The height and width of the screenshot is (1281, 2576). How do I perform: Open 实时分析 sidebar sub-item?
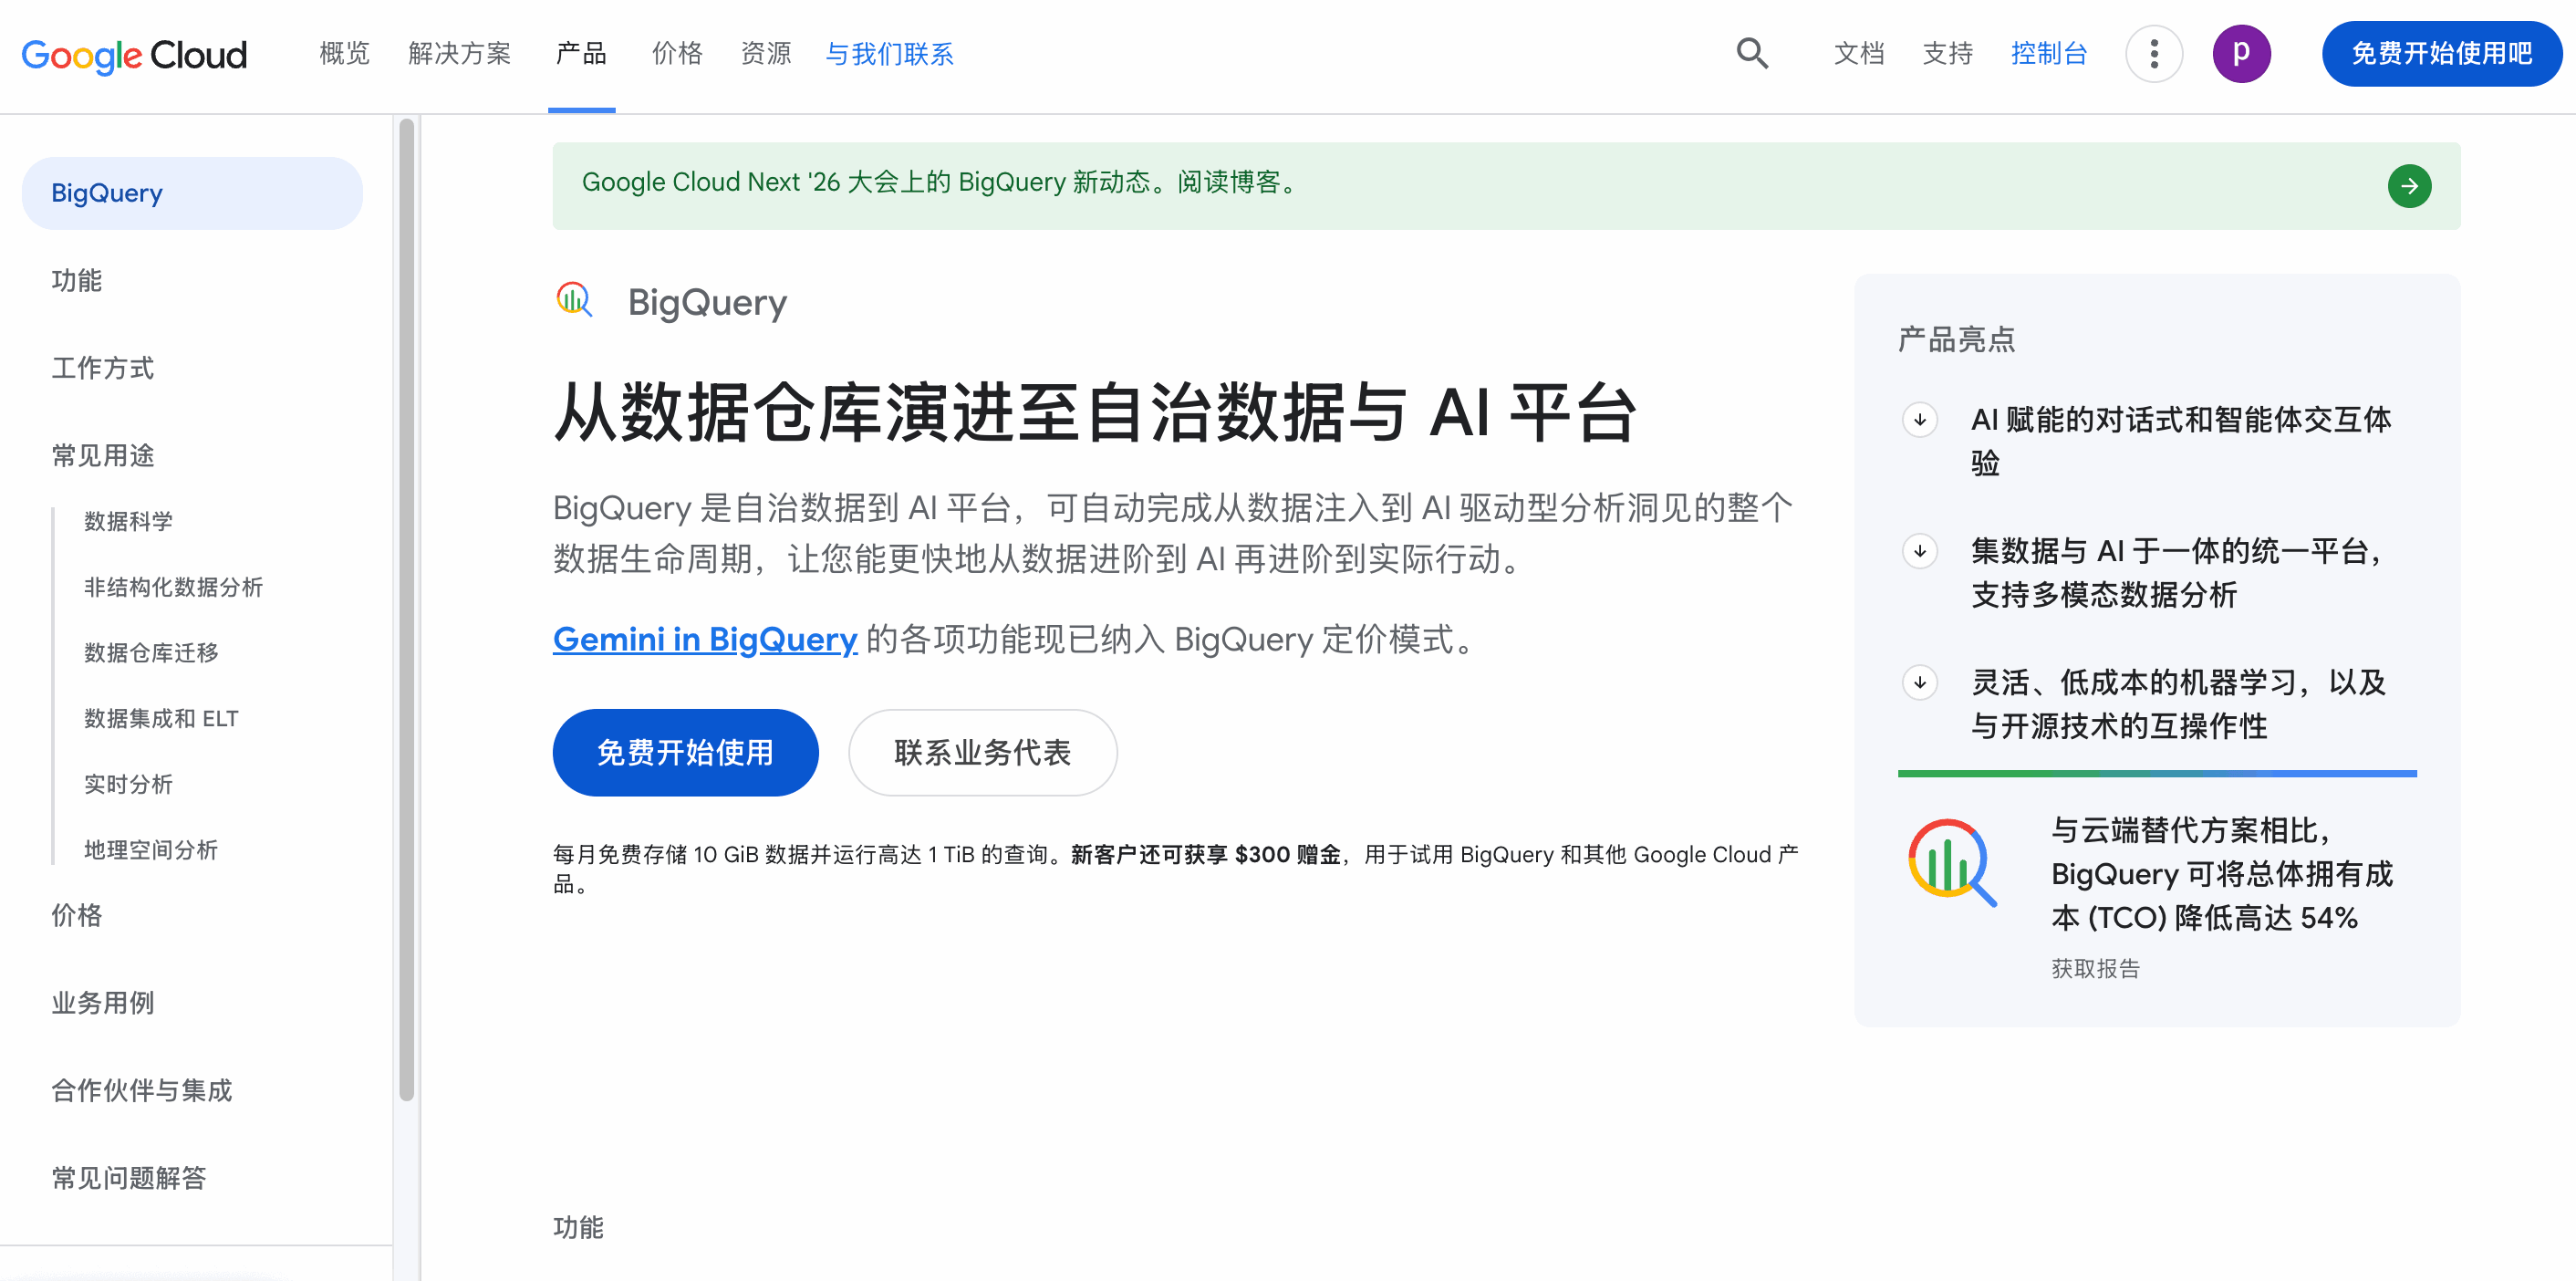click(x=128, y=785)
